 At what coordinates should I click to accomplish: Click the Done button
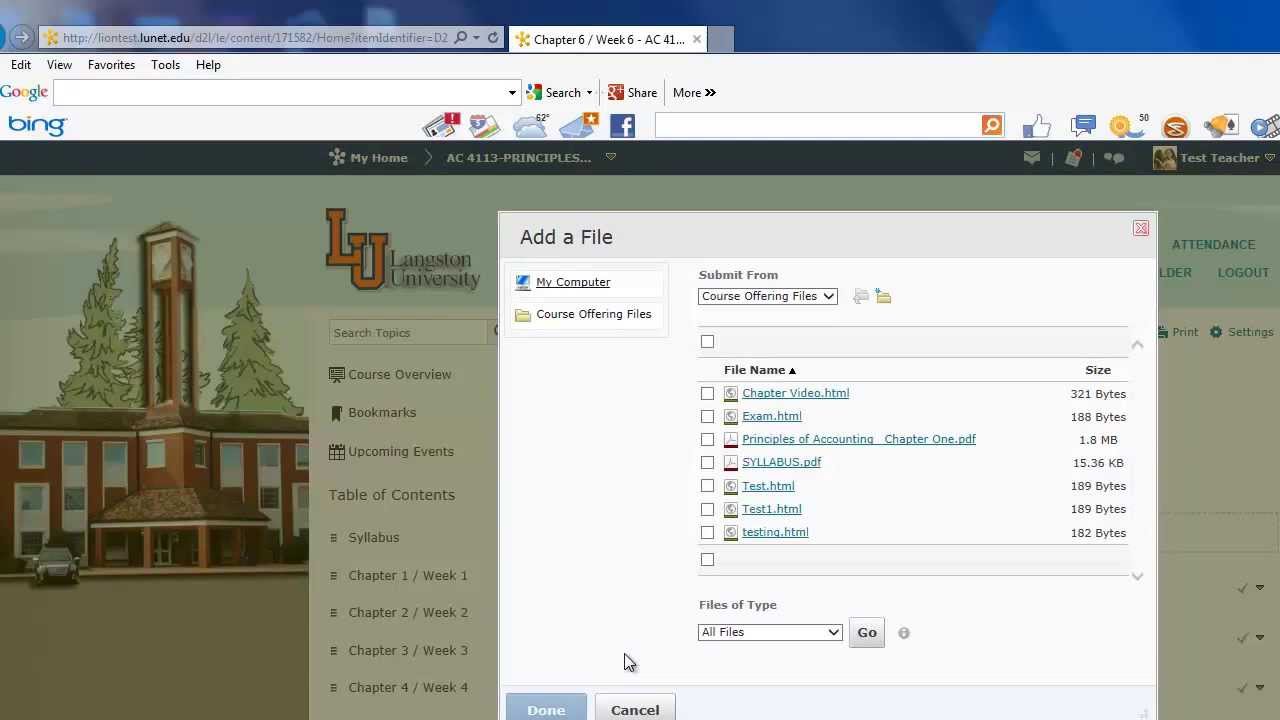click(x=546, y=710)
